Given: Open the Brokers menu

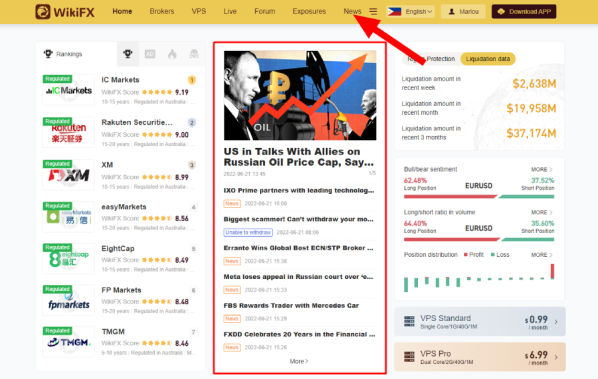Looking at the screenshot, I should coord(162,11).
